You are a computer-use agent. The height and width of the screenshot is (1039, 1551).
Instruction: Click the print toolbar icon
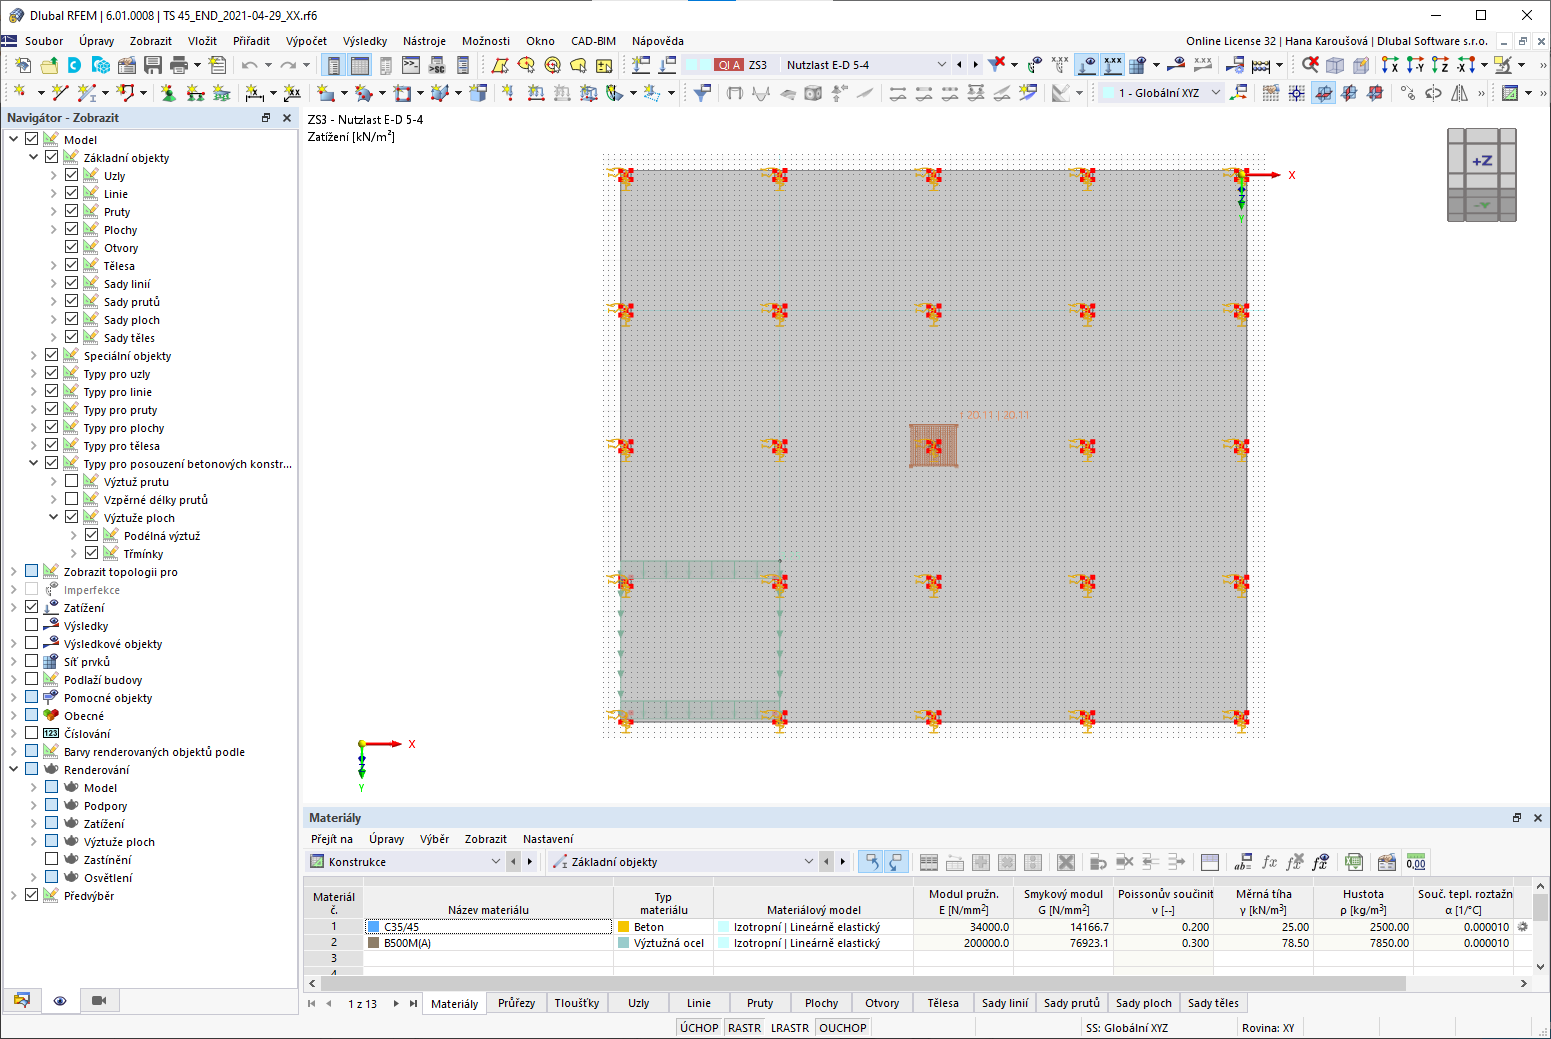pyautogui.click(x=179, y=65)
